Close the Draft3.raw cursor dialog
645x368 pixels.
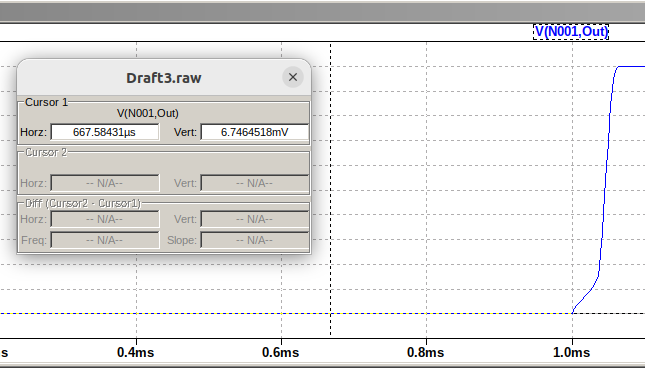292,77
